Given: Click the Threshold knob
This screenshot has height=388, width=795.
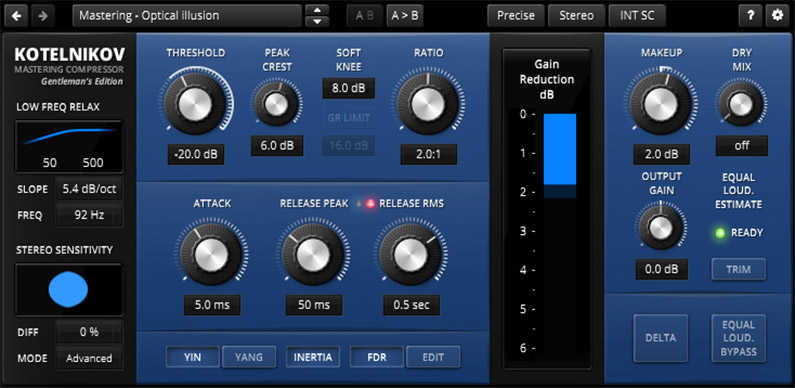Looking at the screenshot, I should point(195,104).
